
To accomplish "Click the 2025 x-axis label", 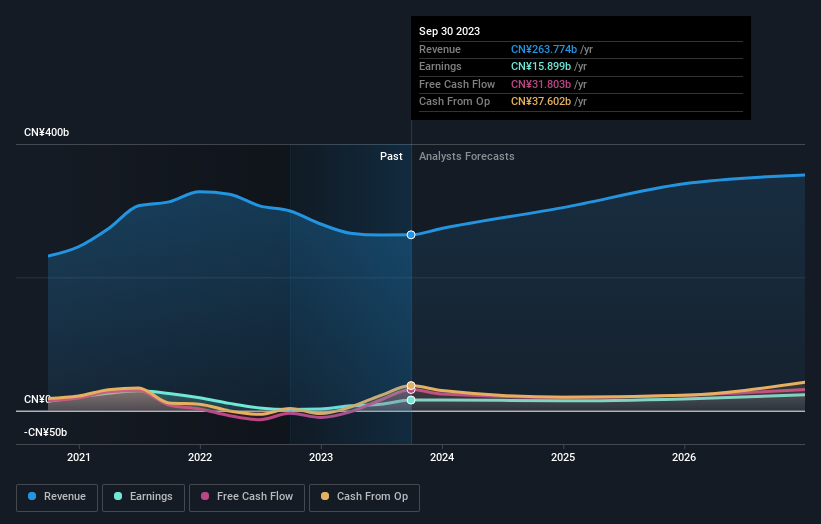I will tap(563, 457).
